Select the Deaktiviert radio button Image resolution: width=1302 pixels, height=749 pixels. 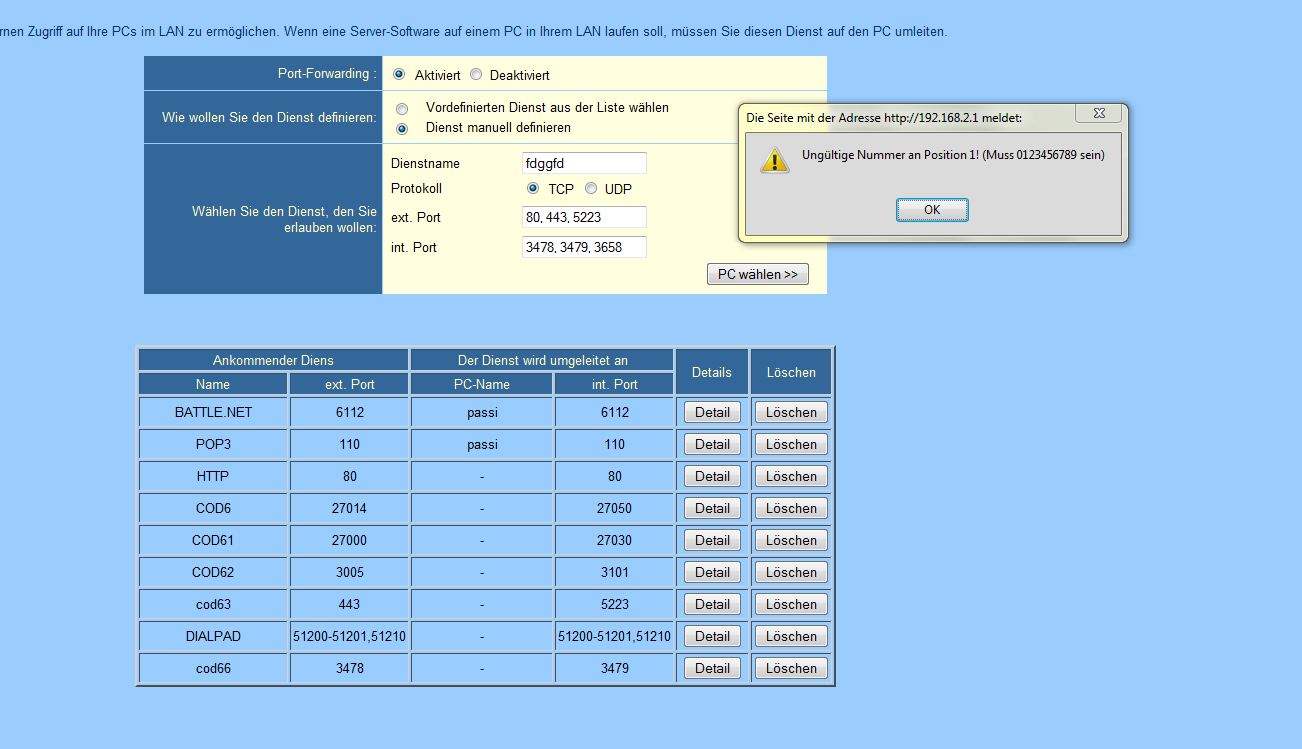tap(475, 74)
